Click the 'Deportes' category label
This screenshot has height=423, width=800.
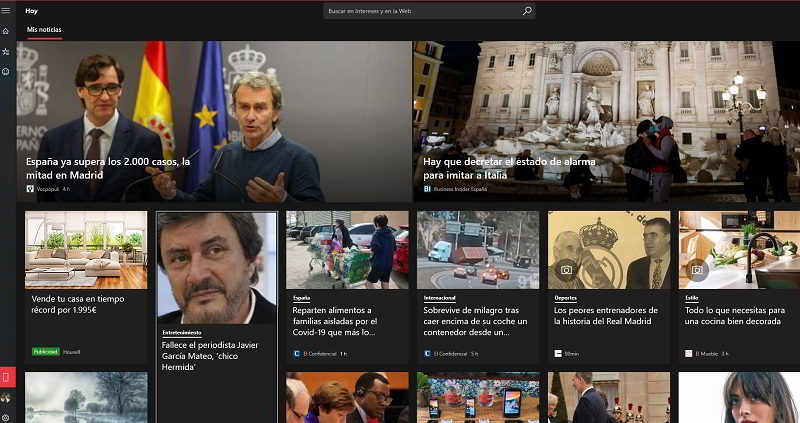(x=565, y=297)
